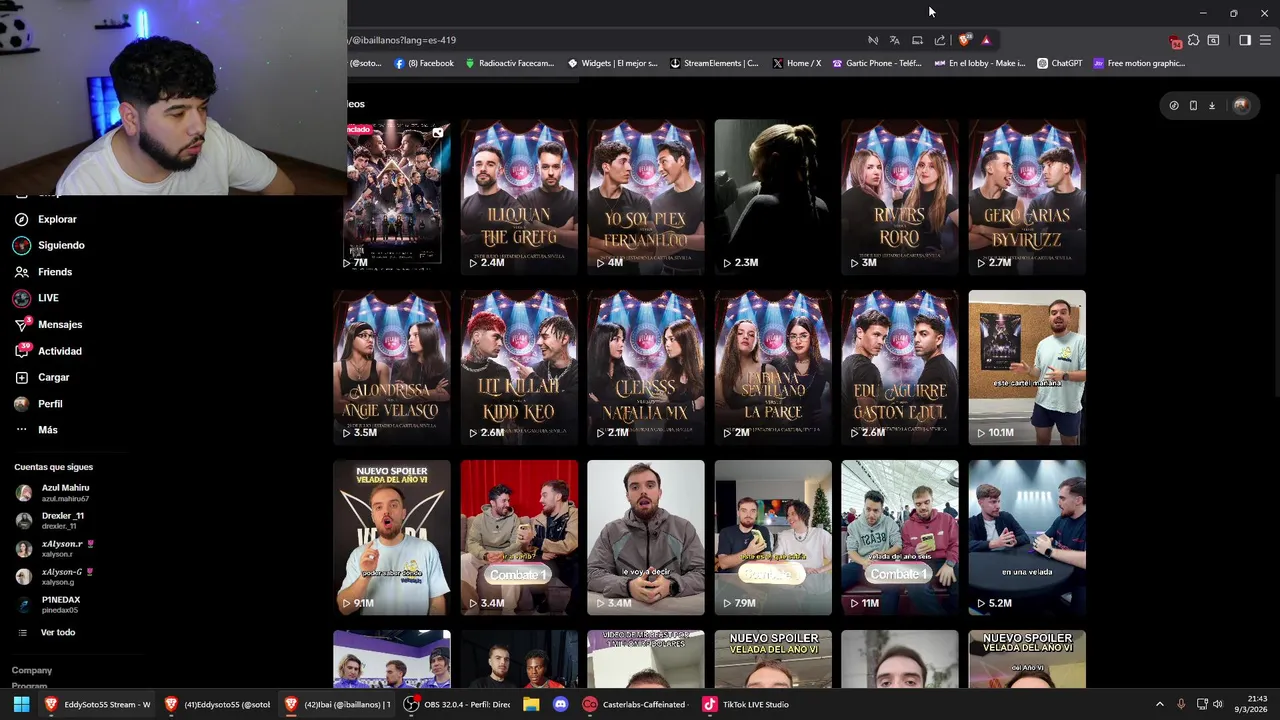Open Illojuan vs TheGrefg video
1280x720 pixels.
519,197
